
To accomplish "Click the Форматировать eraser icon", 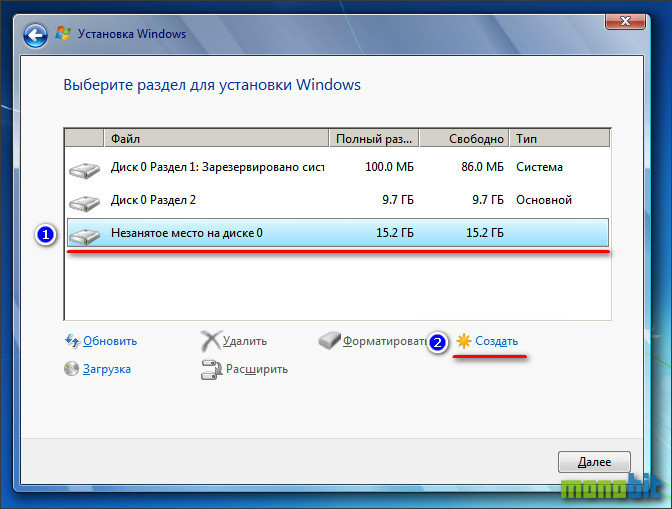I will (329, 340).
